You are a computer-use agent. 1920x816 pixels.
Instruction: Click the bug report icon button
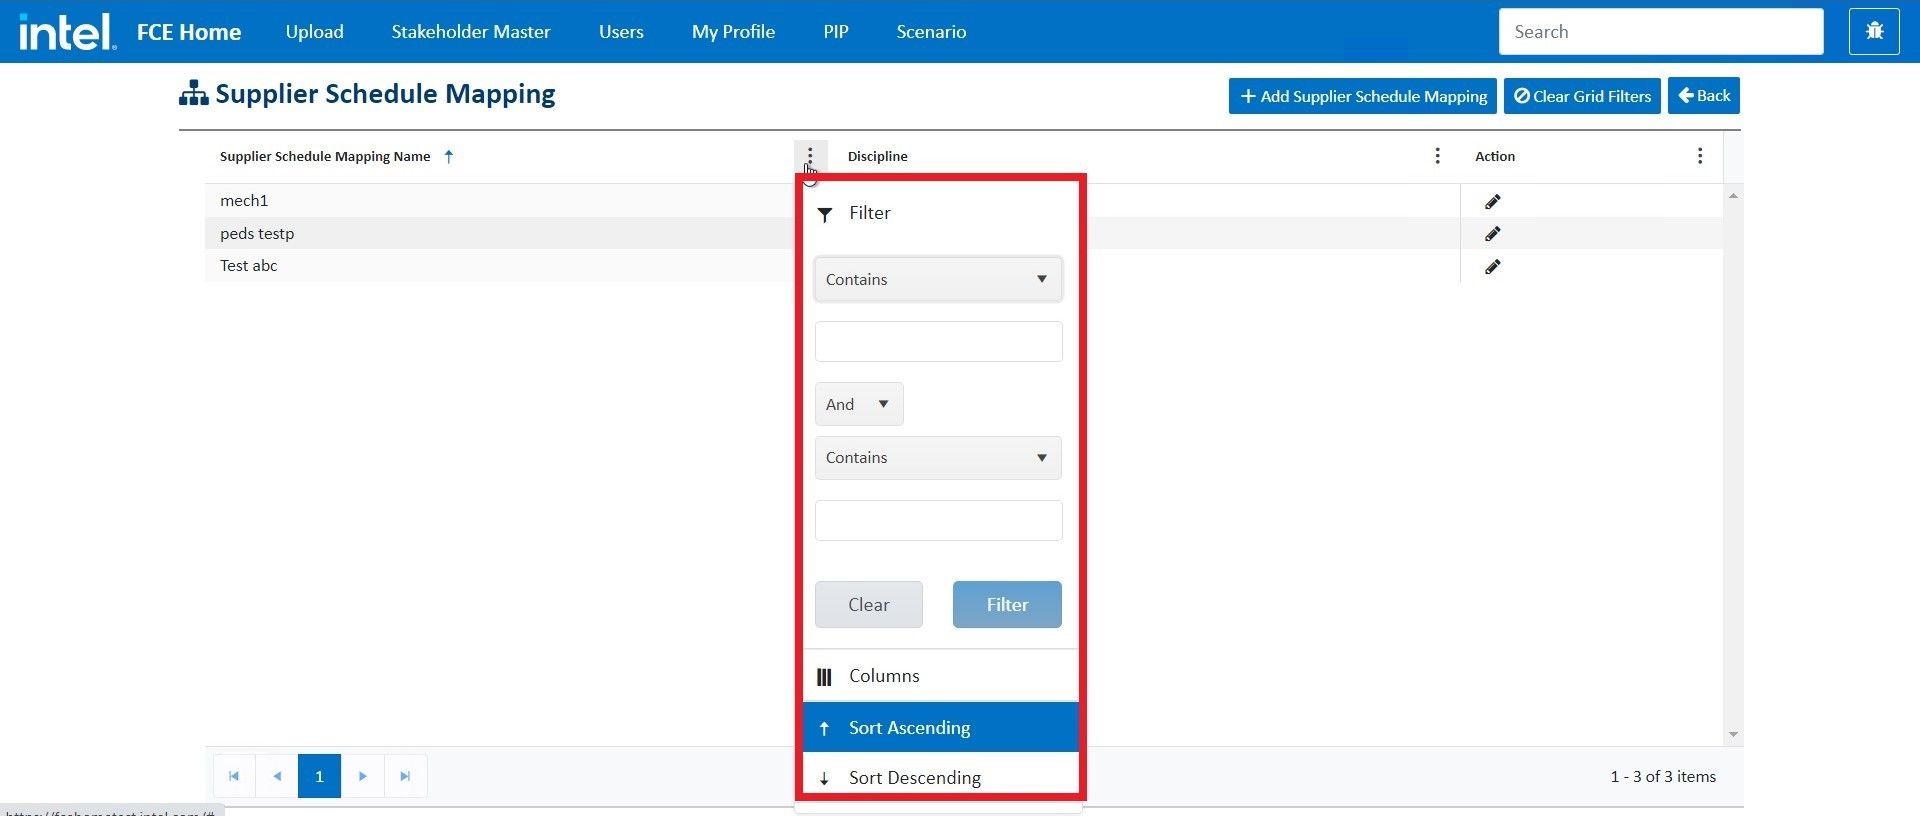point(1874,32)
